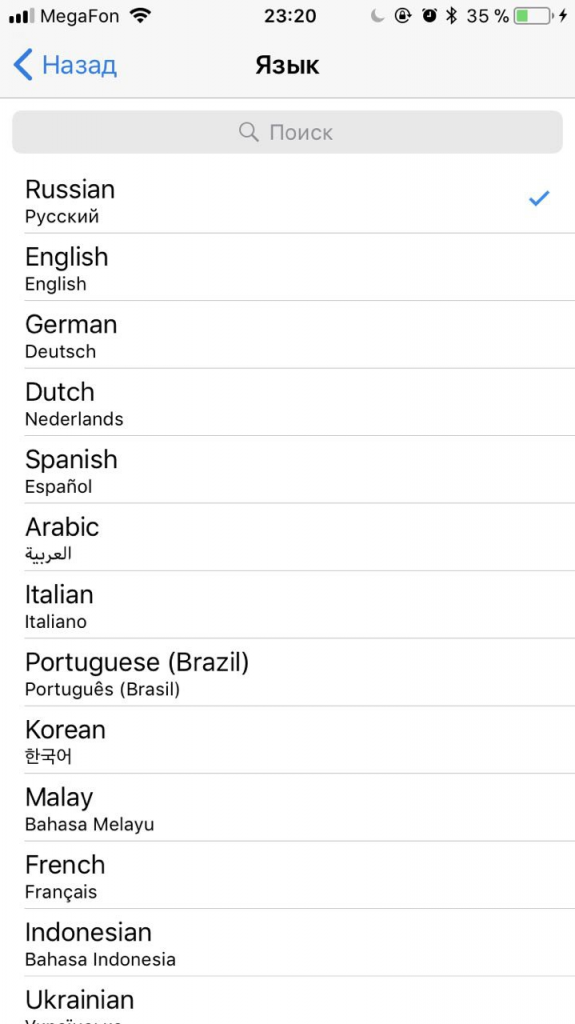
Task: Tap the blue checkmark next to Russian
Action: pyautogui.click(x=539, y=199)
